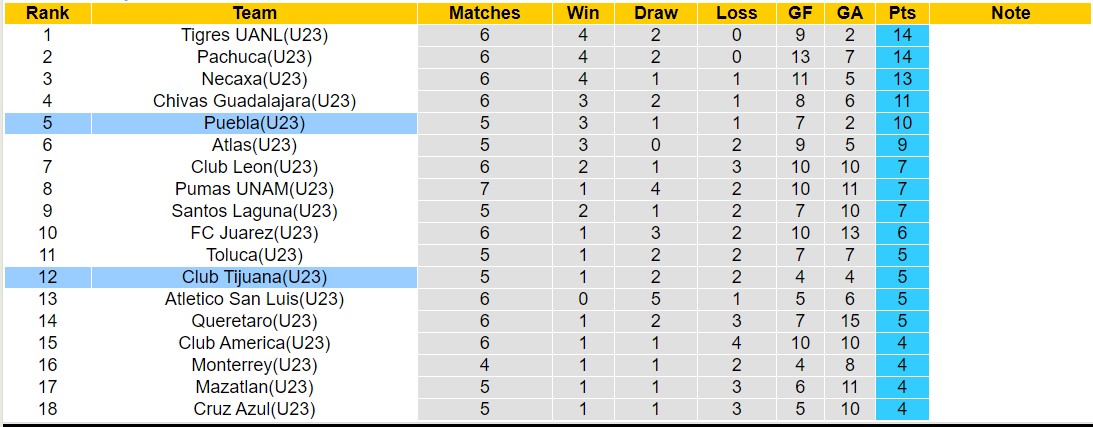
Task: Click the GF column header
Action: coord(800,13)
